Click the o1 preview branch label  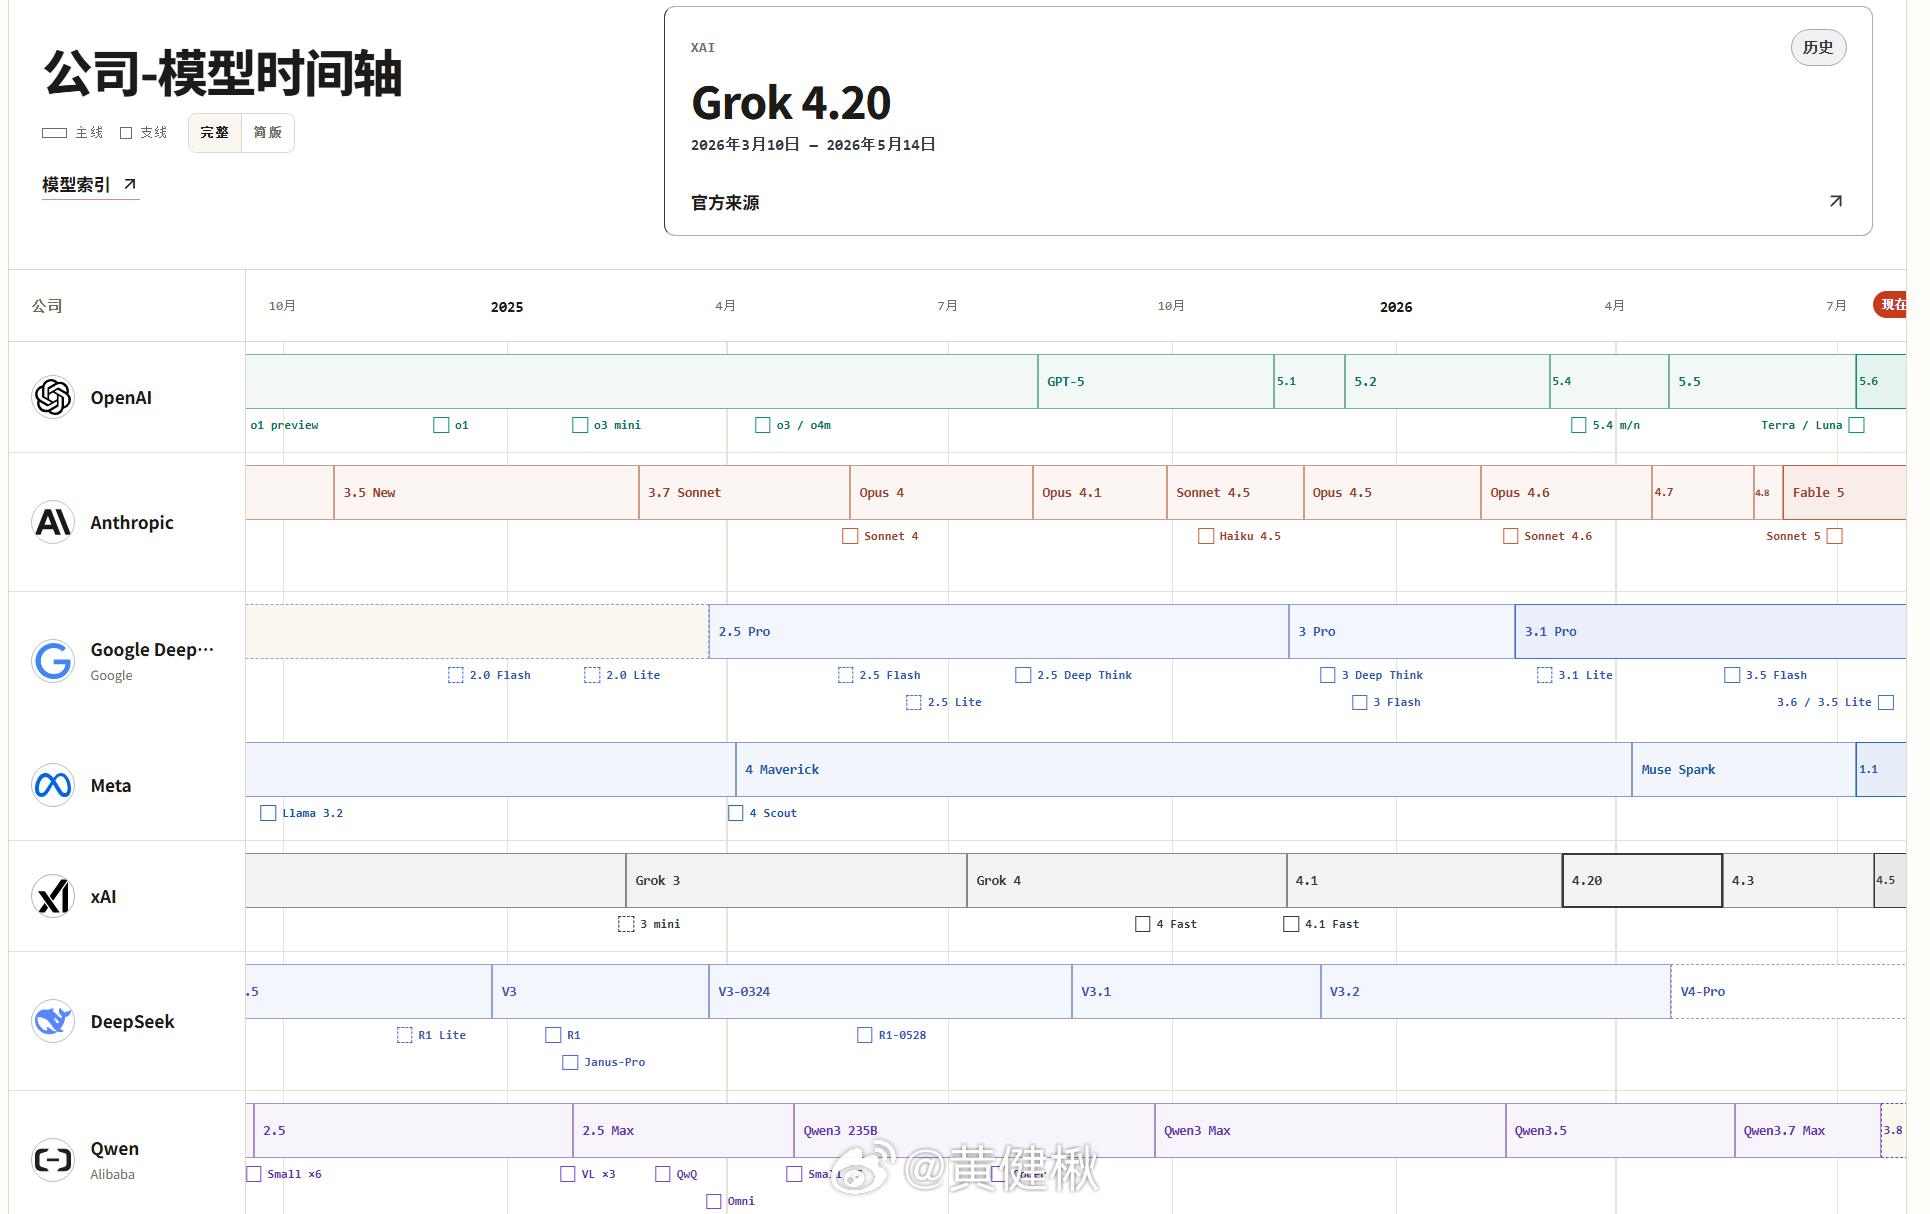(x=284, y=425)
